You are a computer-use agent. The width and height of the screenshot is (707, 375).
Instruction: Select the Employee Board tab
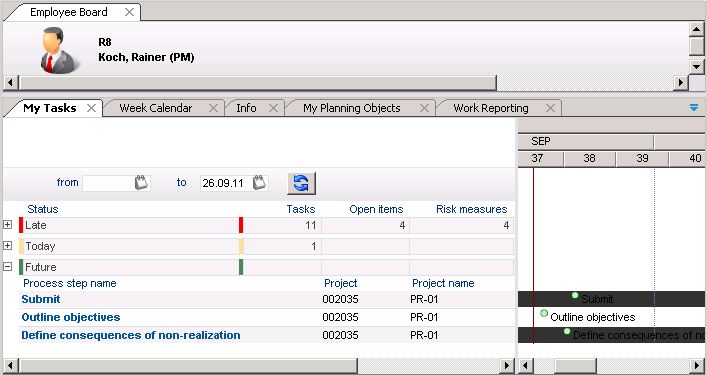69,12
